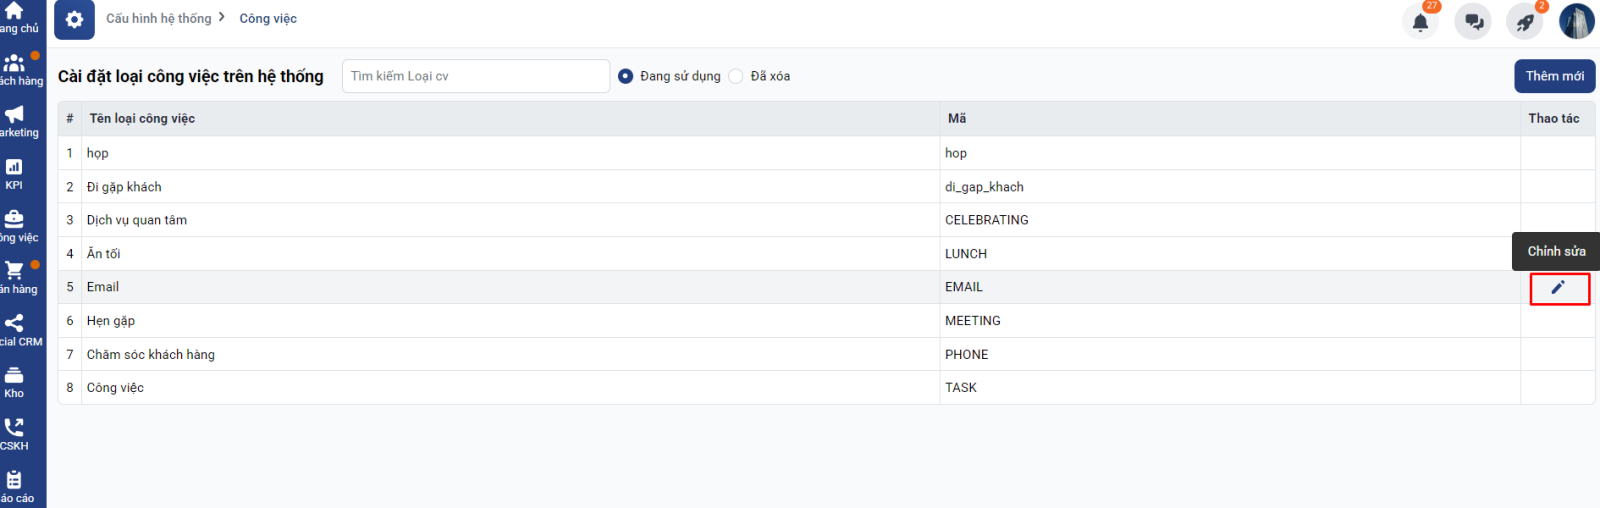Image resolution: width=1600 pixels, height=508 pixels.
Task: Click the rocket icon in header
Action: (1525, 22)
